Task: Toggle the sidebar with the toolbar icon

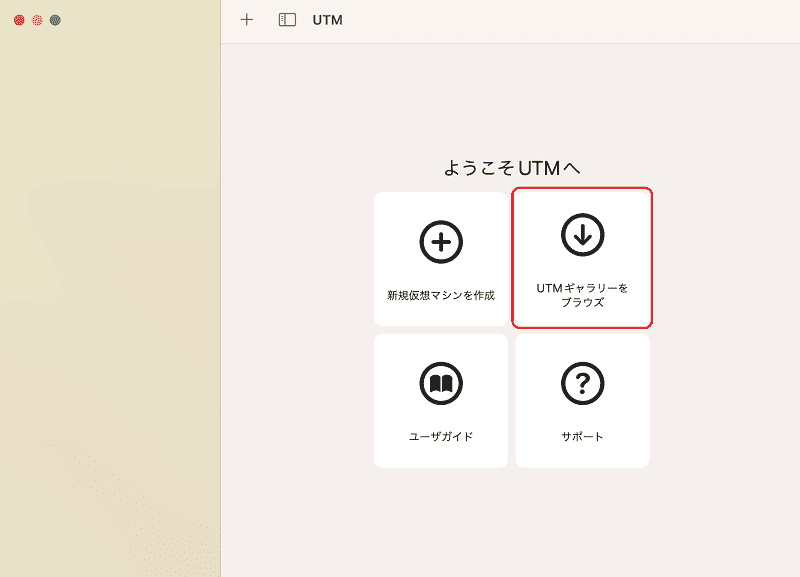Action: [x=287, y=20]
